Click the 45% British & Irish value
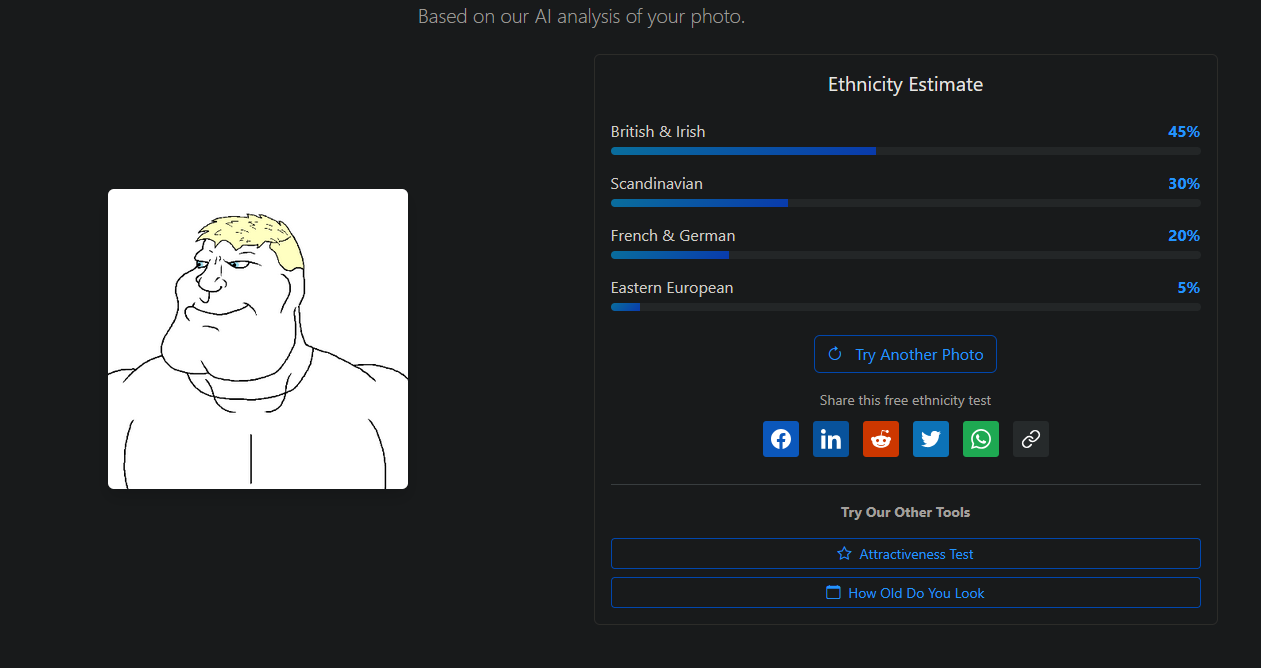1261x668 pixels. 1183,132
